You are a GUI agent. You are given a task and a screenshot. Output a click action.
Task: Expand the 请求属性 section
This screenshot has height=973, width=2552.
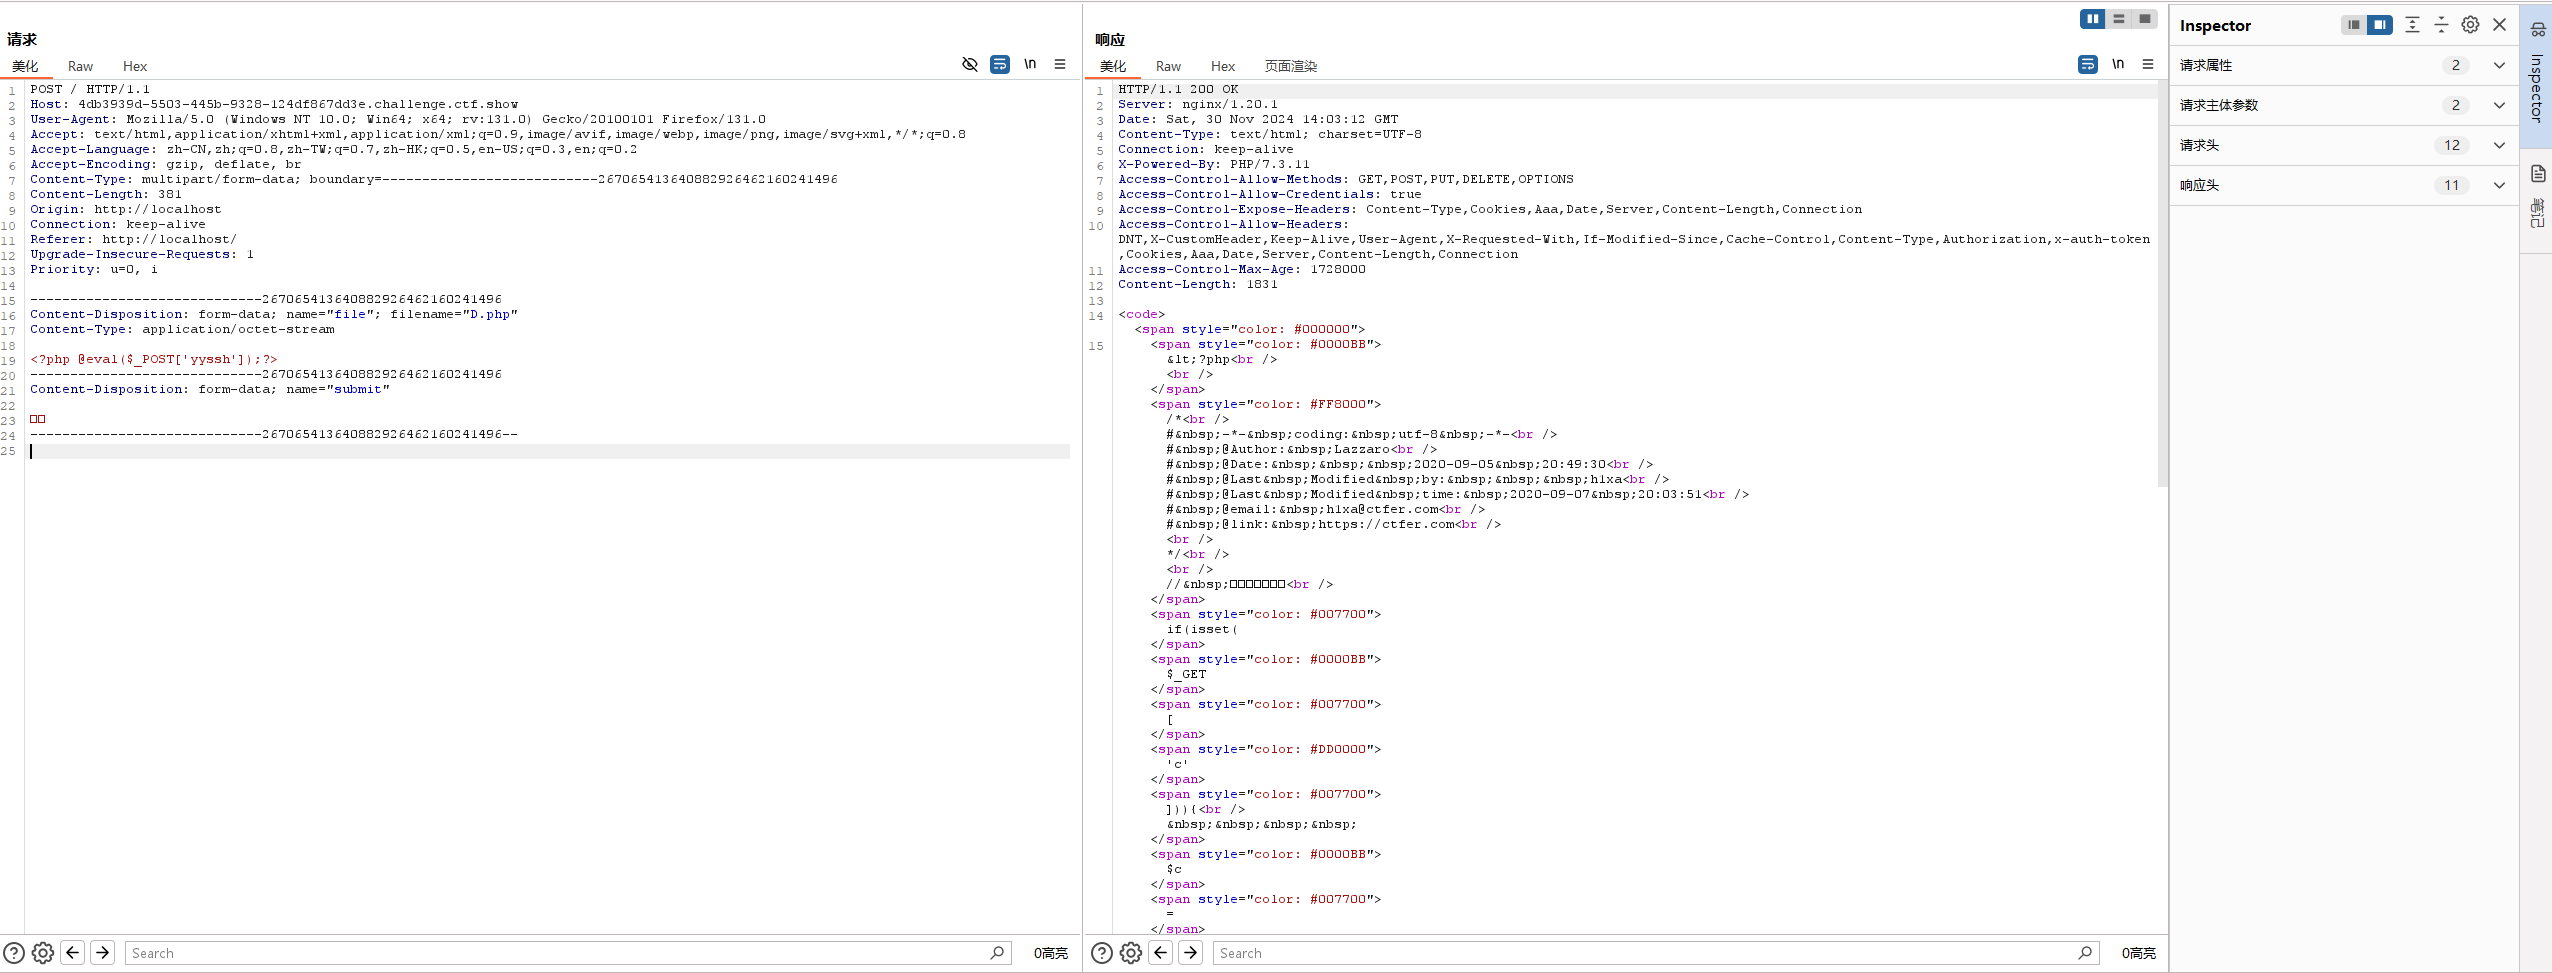pyautogui.click(x=2499, y=65)
